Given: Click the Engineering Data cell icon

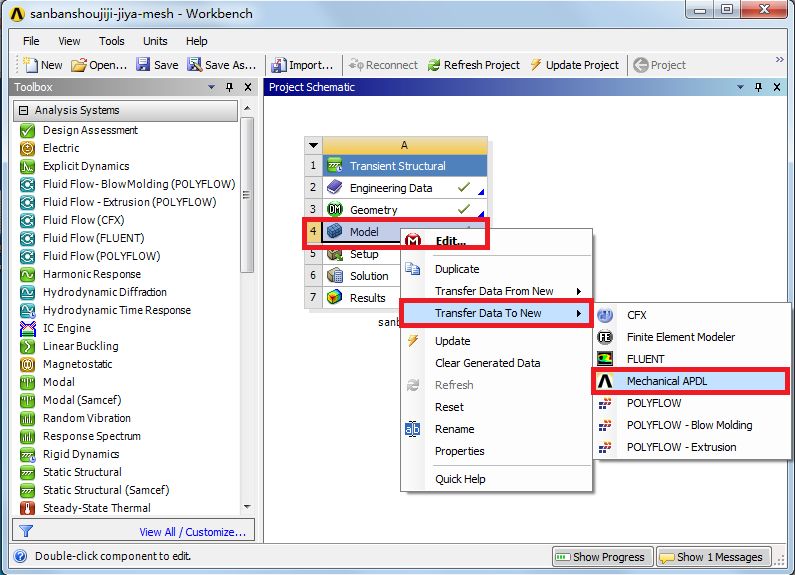Looking at the screenshot, I should click(x=335, y=188).
